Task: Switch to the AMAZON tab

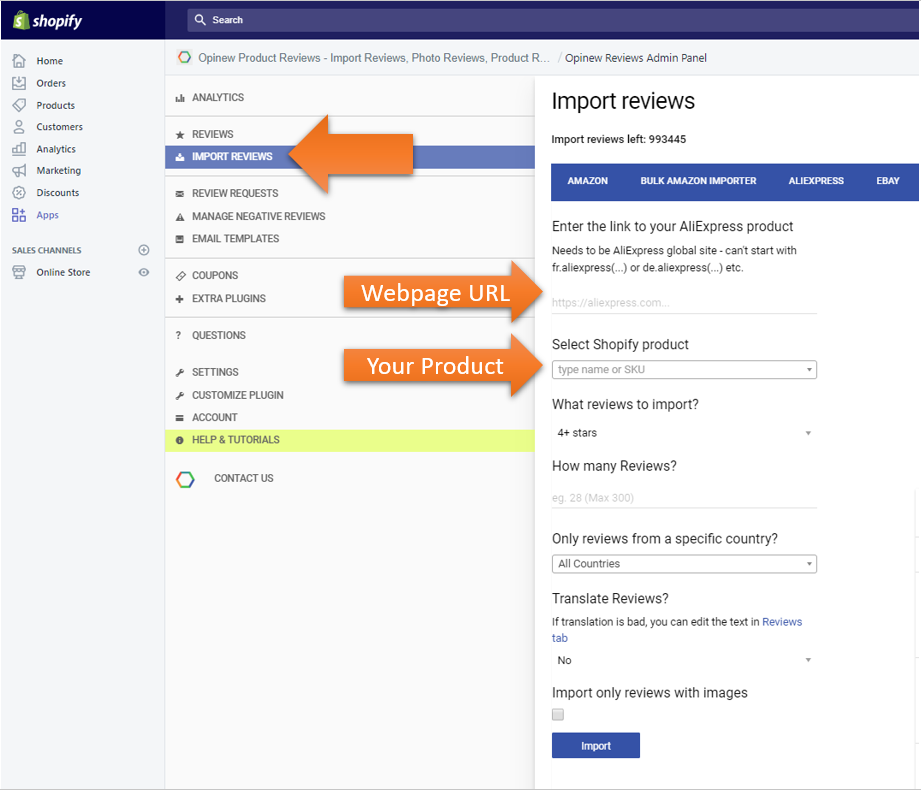Action: 587,181
